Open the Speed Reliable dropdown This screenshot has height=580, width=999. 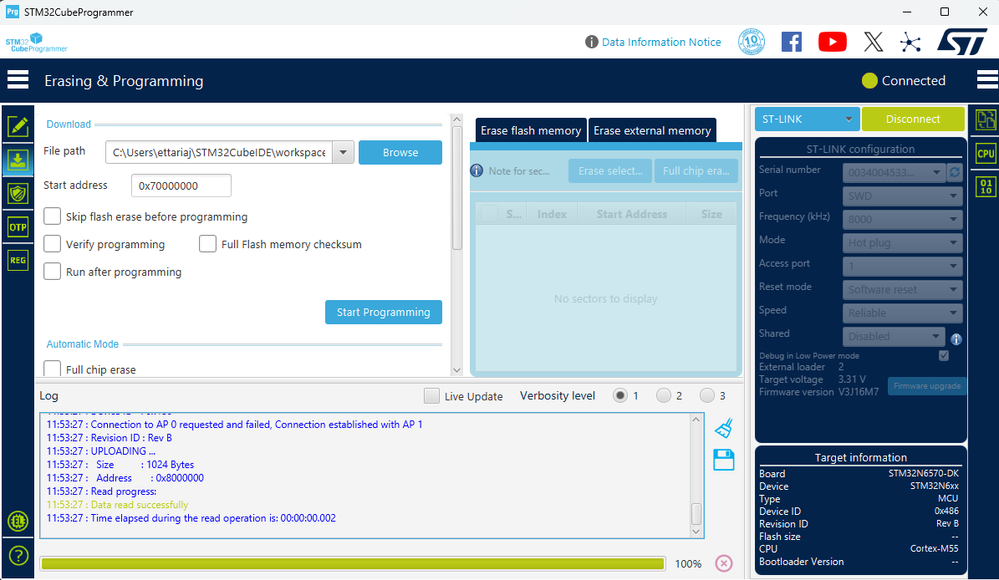(x=902, y=313)
